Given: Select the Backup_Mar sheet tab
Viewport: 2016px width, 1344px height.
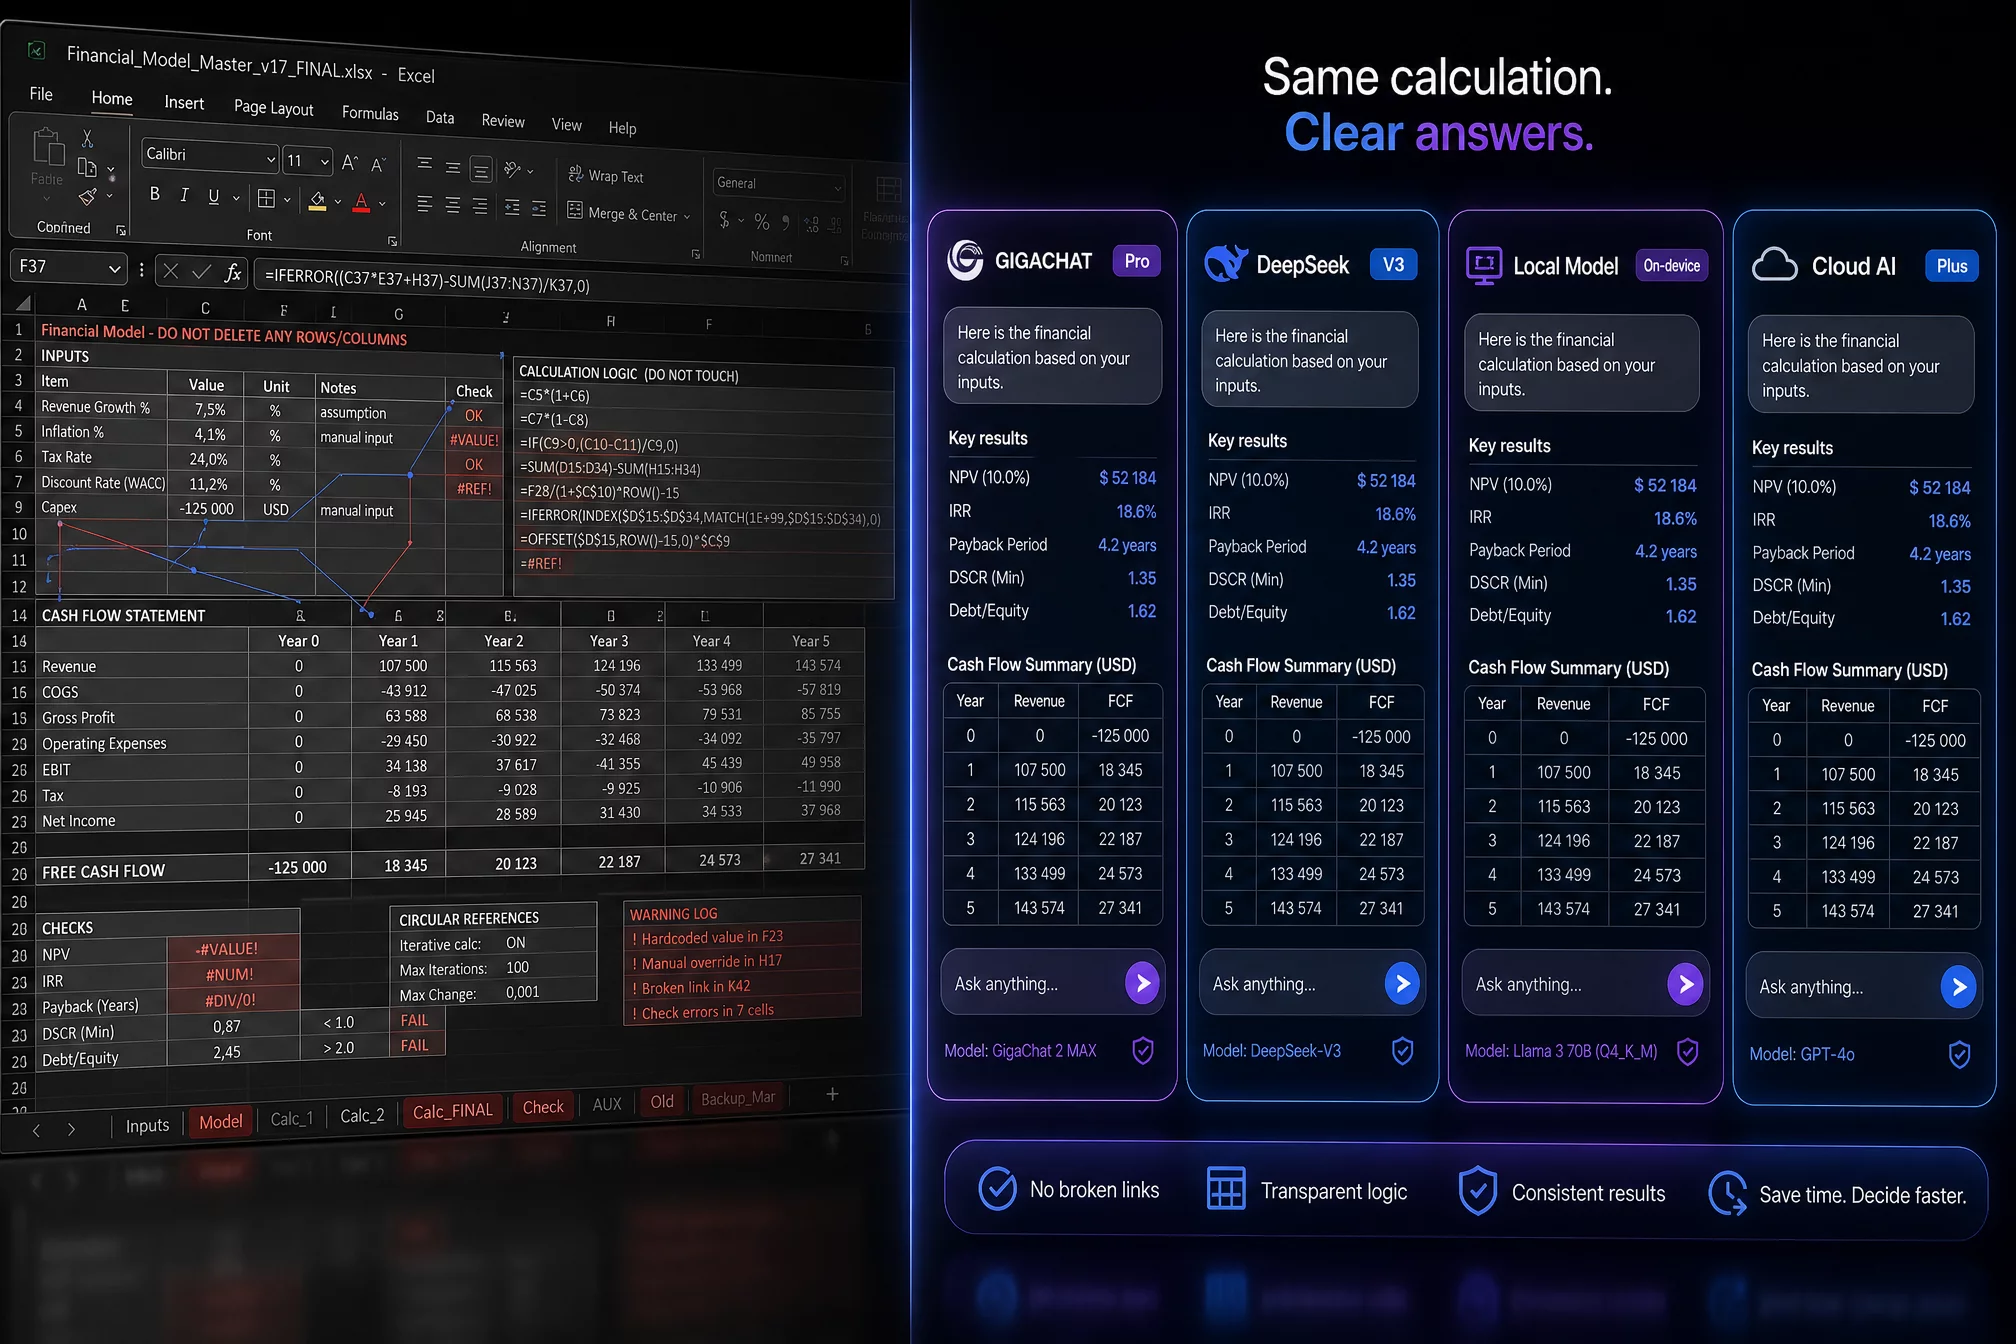Looking at the screenshot, I should point(738,1098).
